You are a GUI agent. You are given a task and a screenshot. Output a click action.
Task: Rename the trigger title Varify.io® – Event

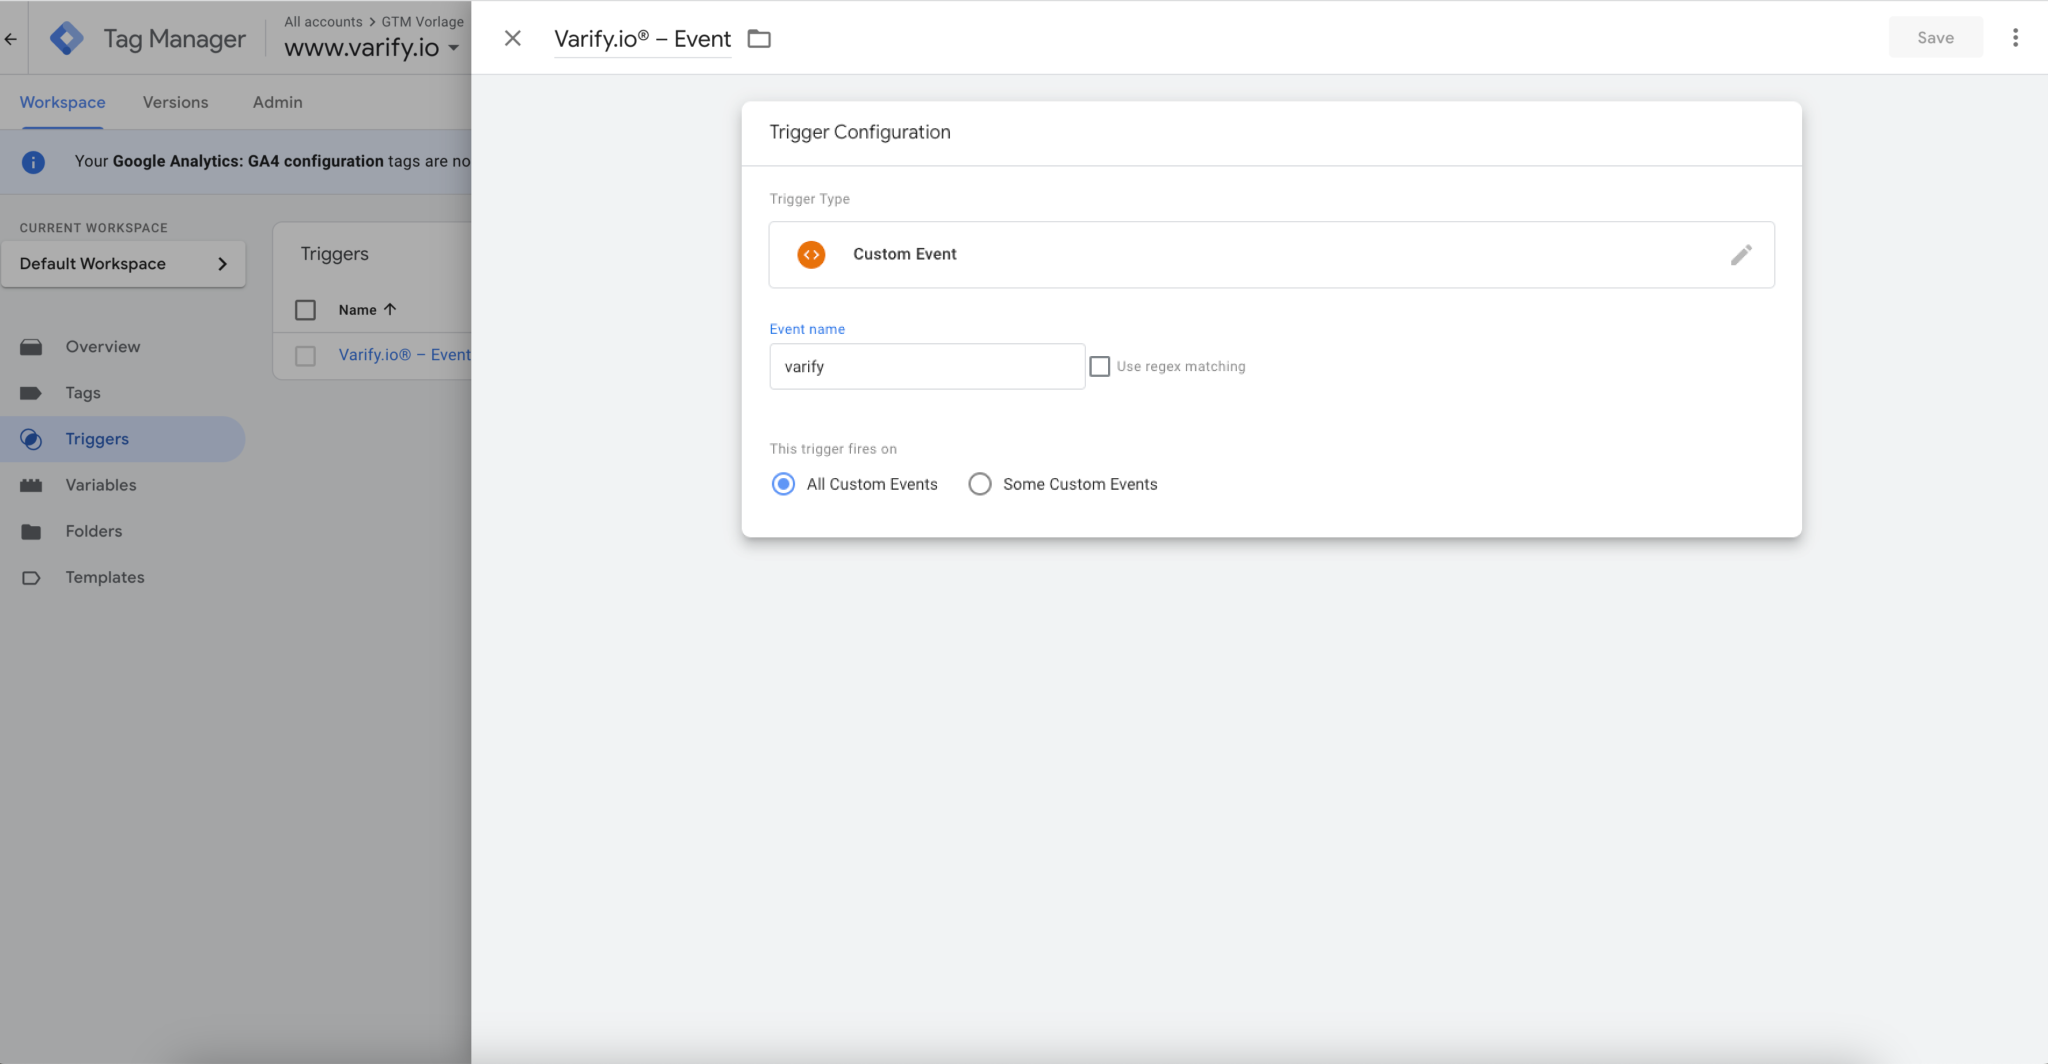(x=643, y=39)
